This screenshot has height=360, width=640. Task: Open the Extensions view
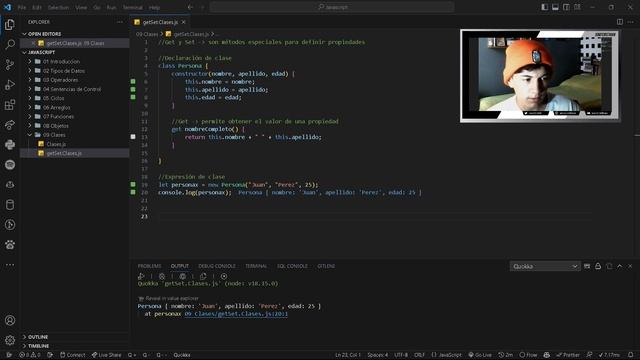[10, 104]
